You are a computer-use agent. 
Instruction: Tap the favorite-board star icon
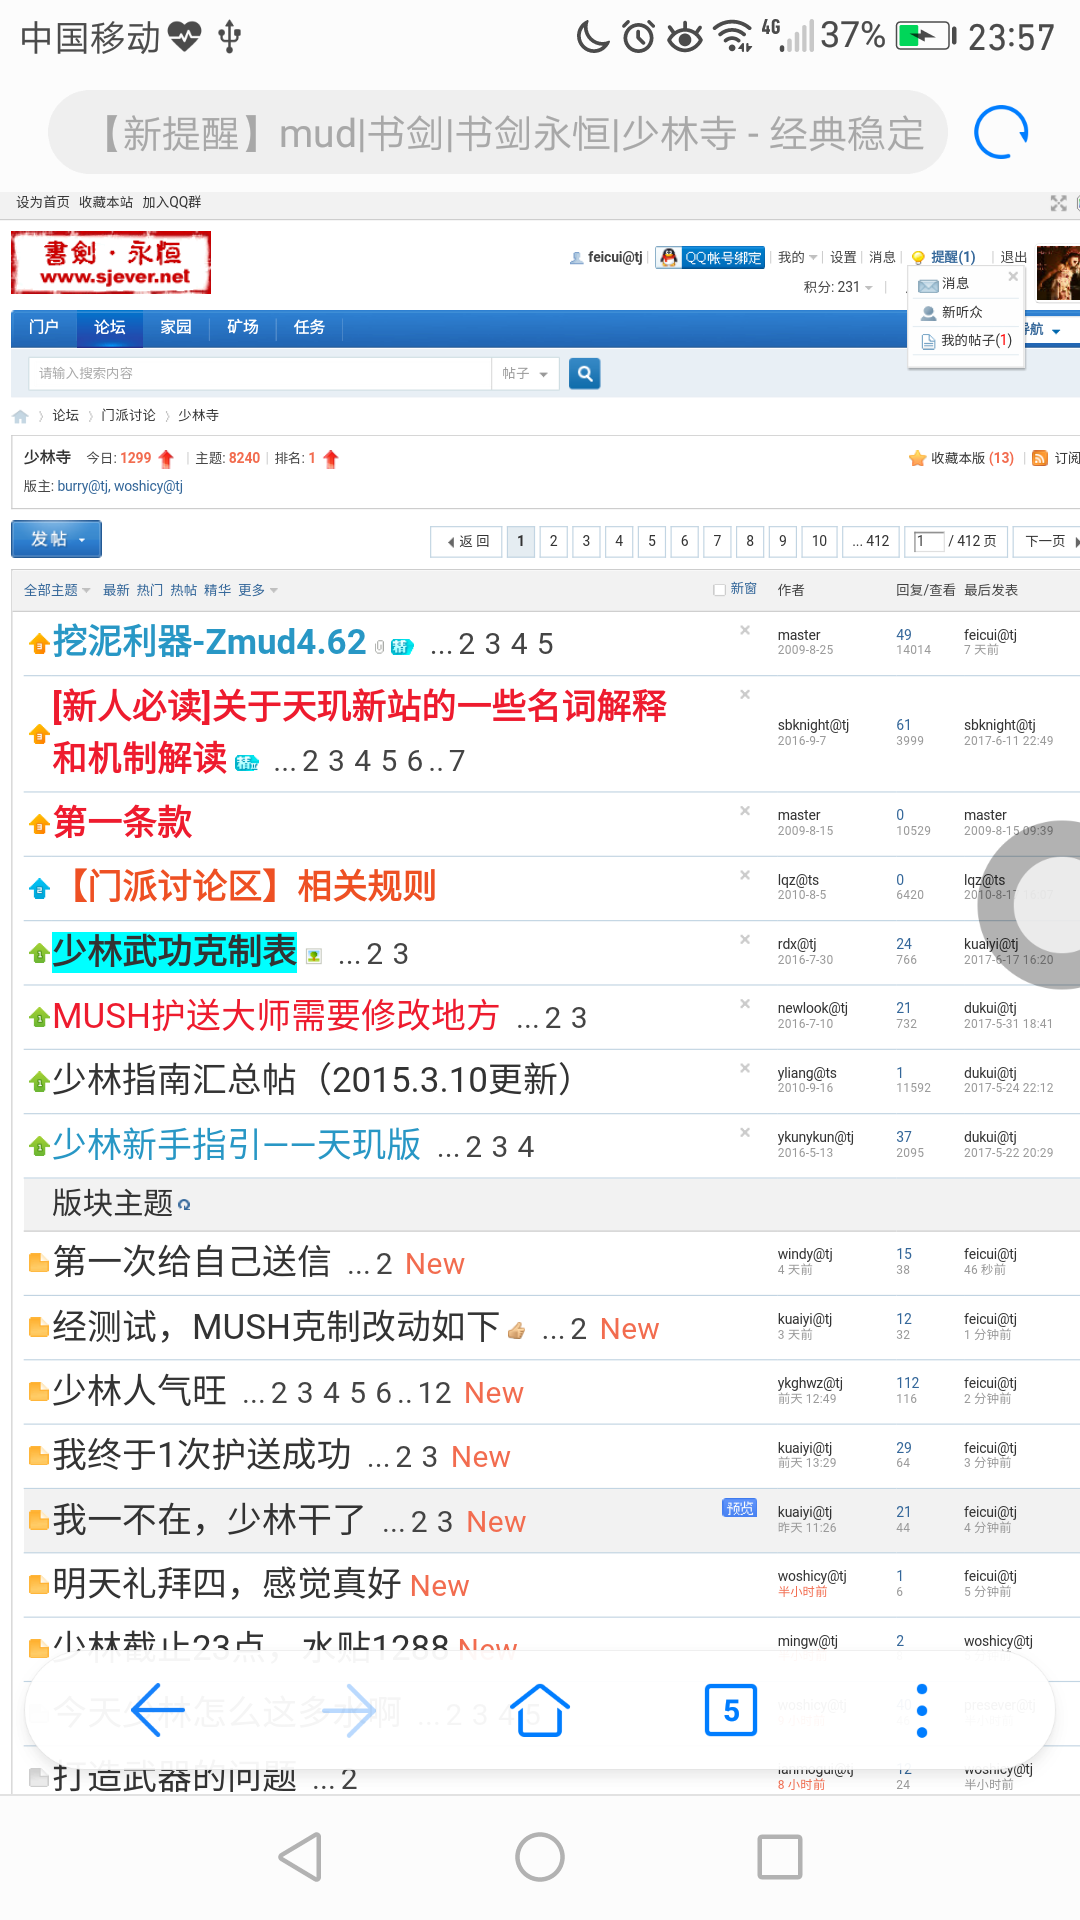point(917,458)
